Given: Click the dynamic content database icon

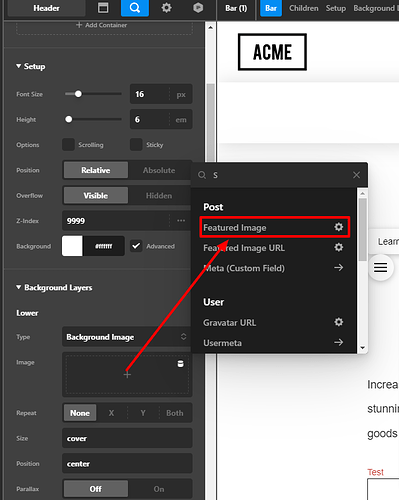Looking at the screenshot, I should pyautogui.click(x=180, y=364).
